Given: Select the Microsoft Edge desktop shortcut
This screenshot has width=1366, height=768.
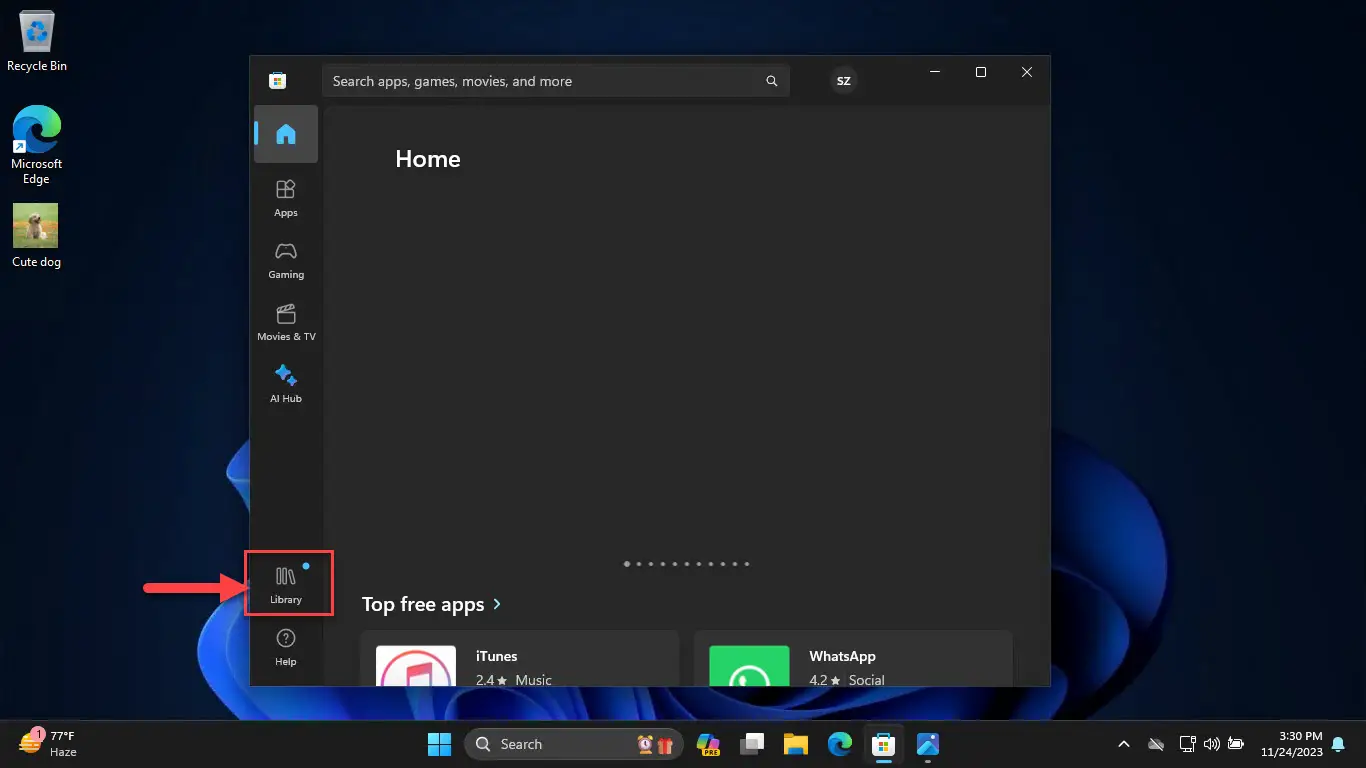Looking at the screenshot, I should point(37,145).
